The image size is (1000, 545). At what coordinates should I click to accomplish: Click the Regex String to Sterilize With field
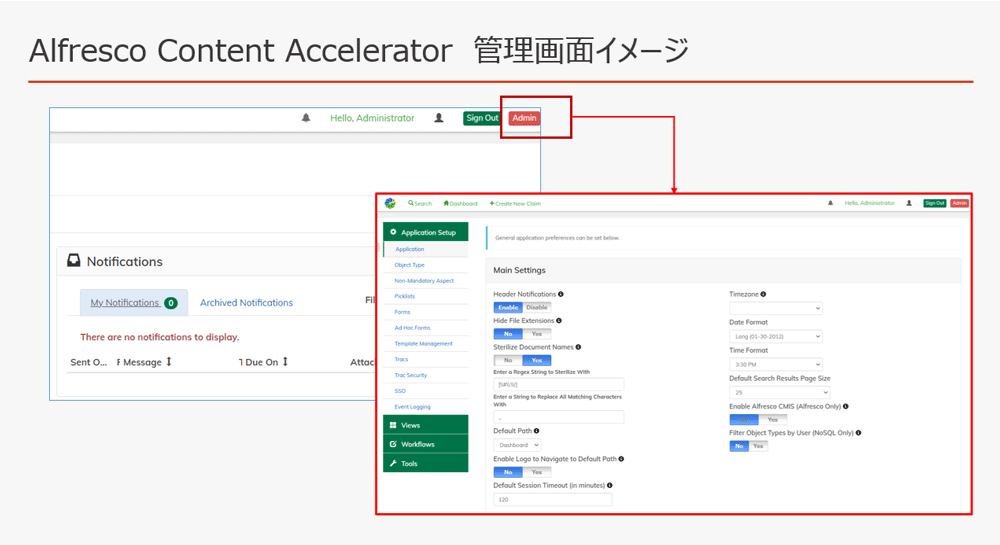(x=559, y=384)
